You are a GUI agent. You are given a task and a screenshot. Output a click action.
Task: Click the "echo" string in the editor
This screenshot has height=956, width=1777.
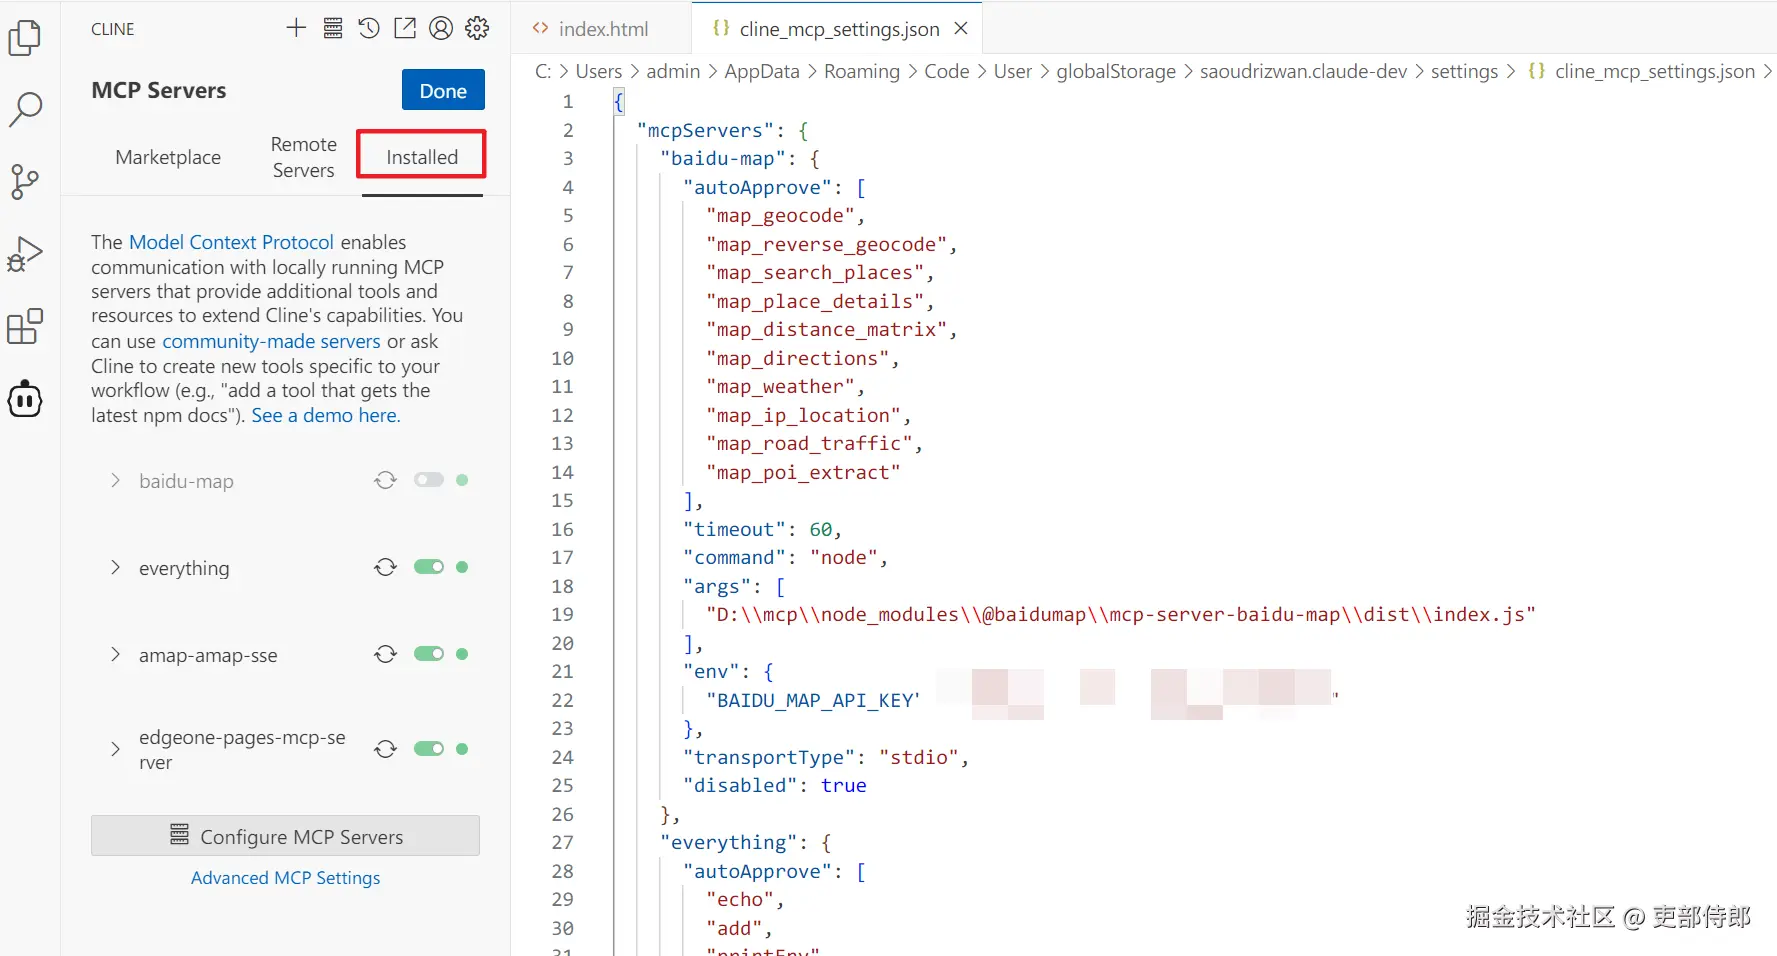[740, 899]
